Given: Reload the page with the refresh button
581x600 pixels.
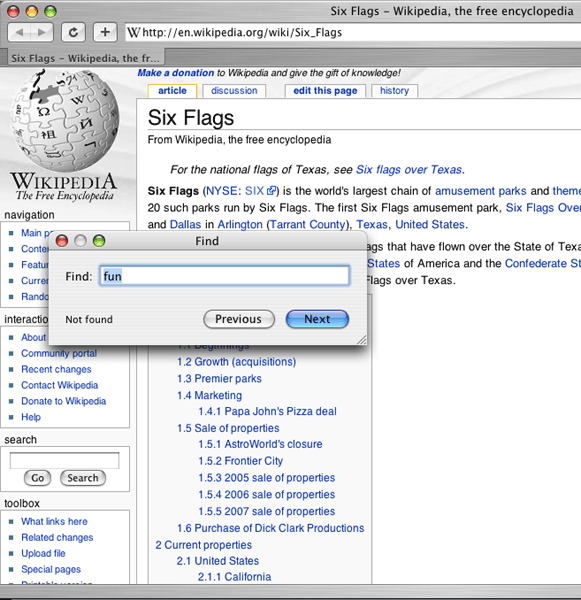Looking at the screenshot, I should tap(73, 33).
